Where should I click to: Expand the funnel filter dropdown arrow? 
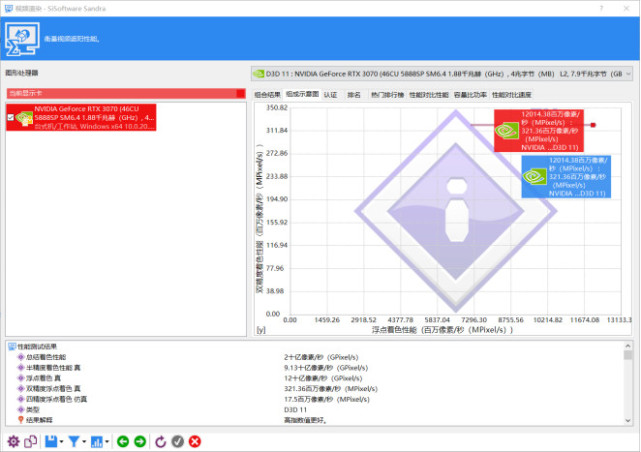84,441
